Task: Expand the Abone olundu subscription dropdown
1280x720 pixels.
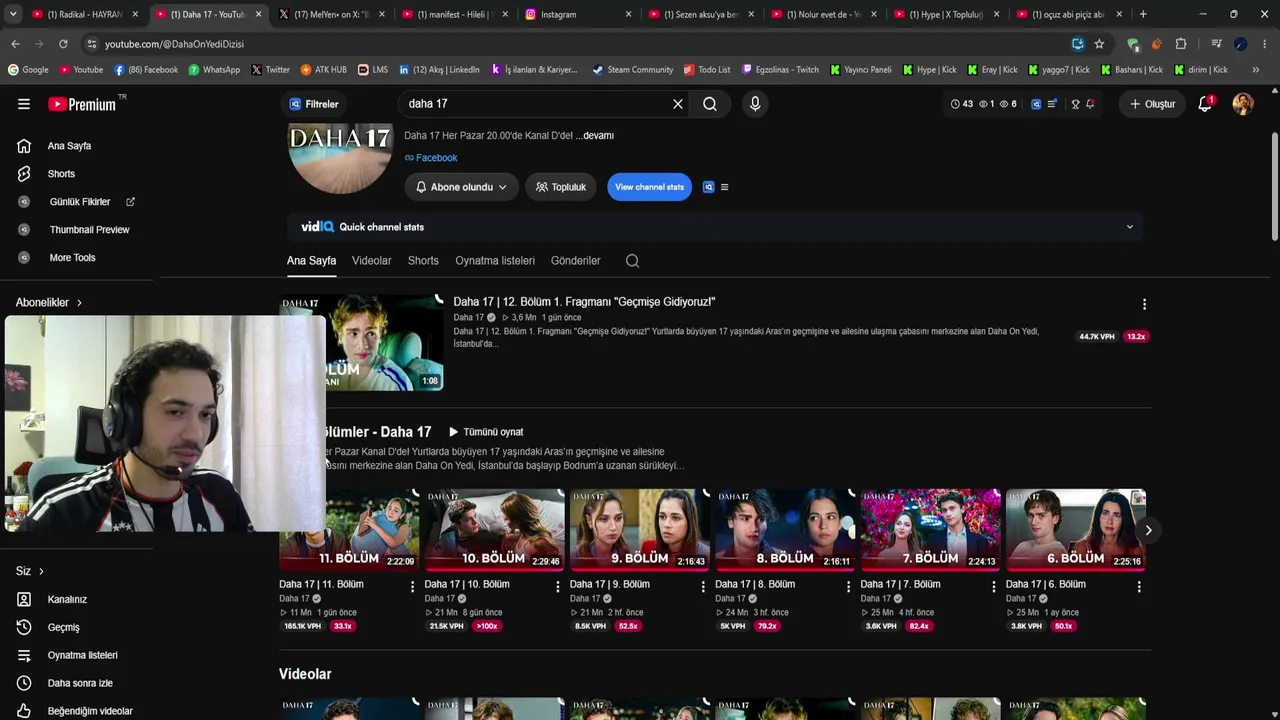Action: [462, 187]
